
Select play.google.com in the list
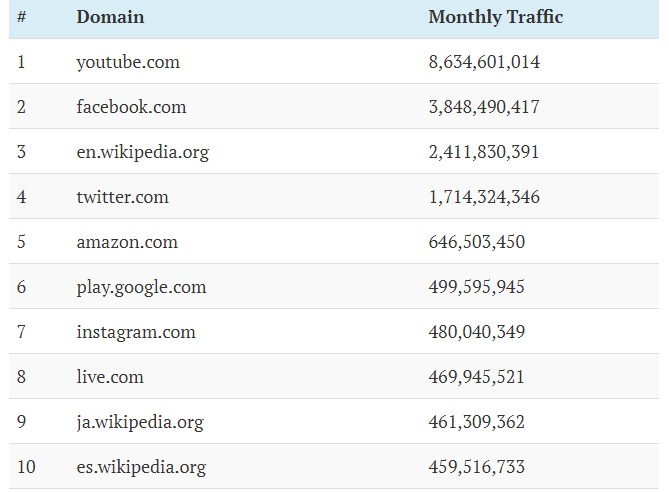[x=141, y=287]
